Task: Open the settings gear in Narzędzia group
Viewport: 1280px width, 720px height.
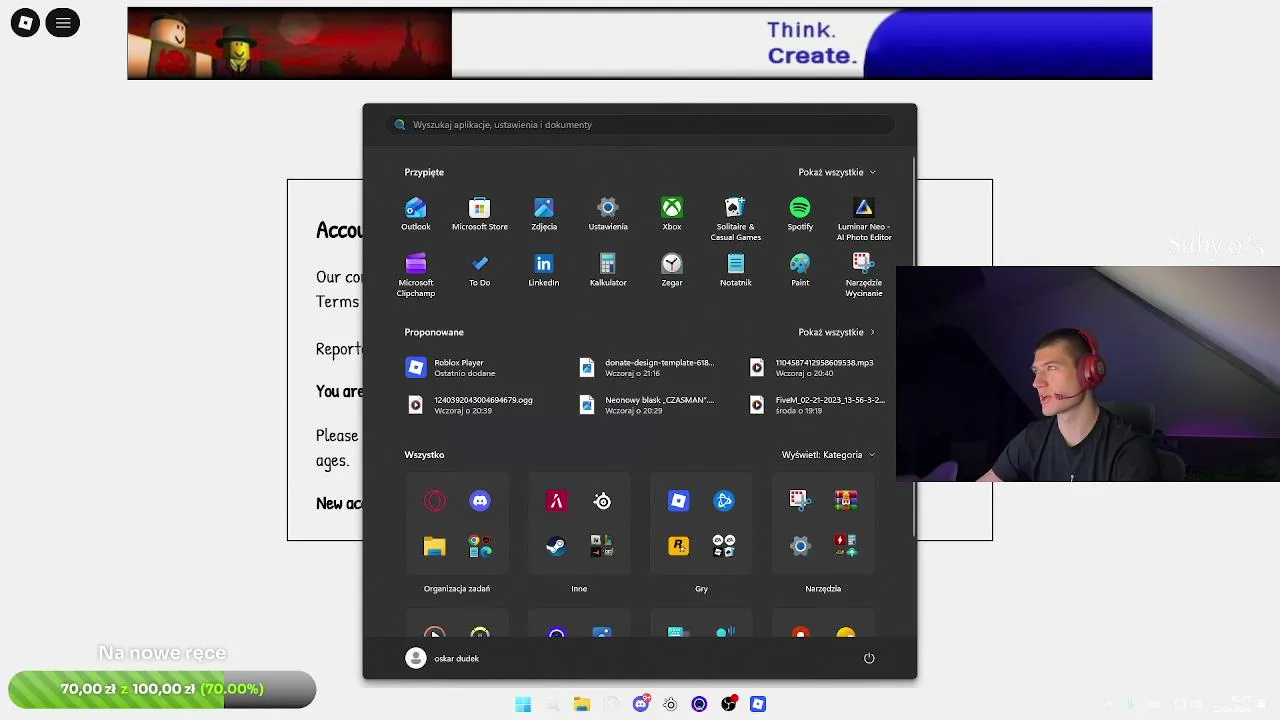Action: [800, 546]
